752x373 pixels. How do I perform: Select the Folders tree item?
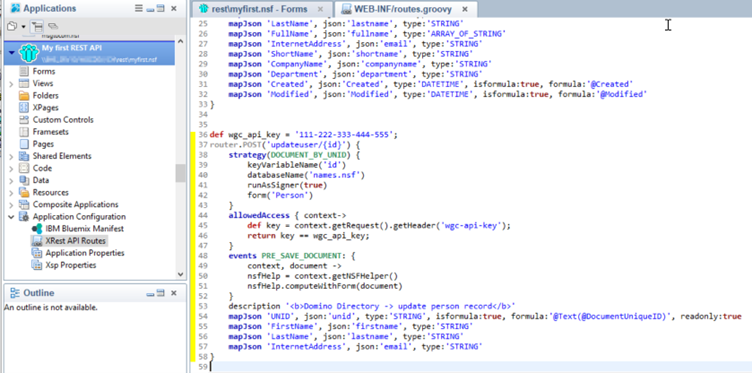[46, 95]
